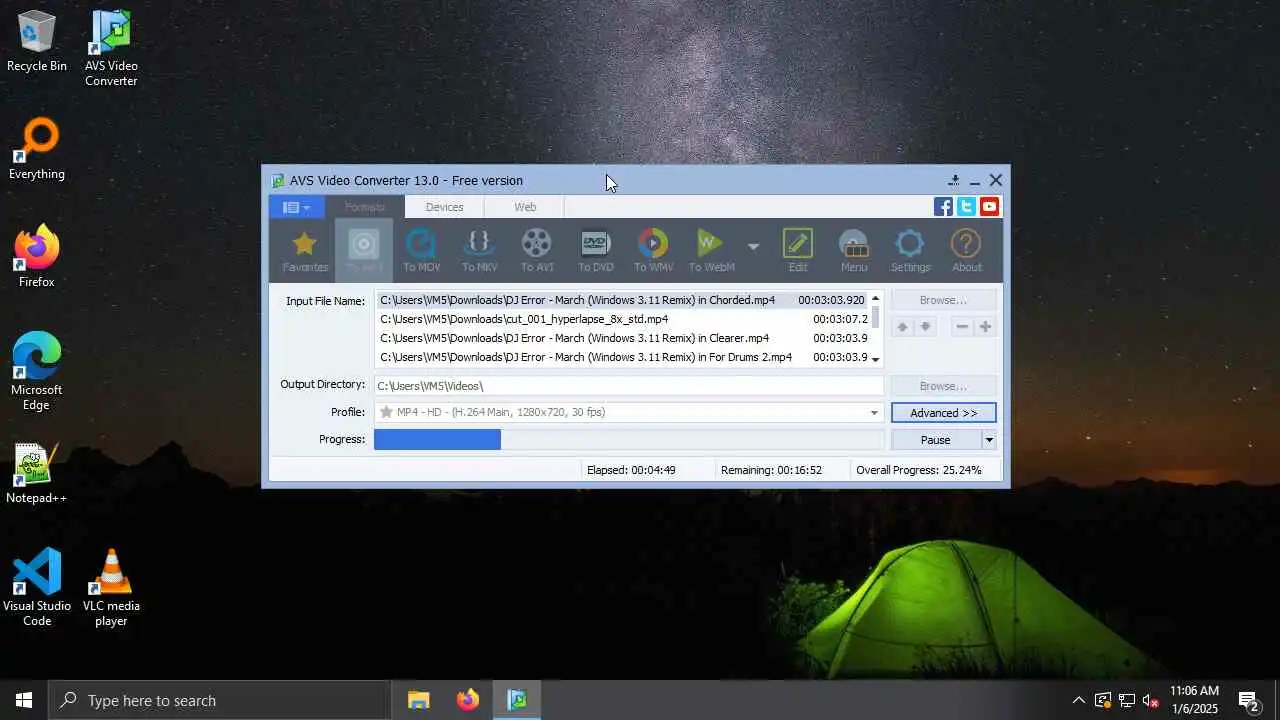The height and width of the screenshot is (720, 1280).
Task: Select the Microsoft Edge desktop shortcut
Action: 37,372
